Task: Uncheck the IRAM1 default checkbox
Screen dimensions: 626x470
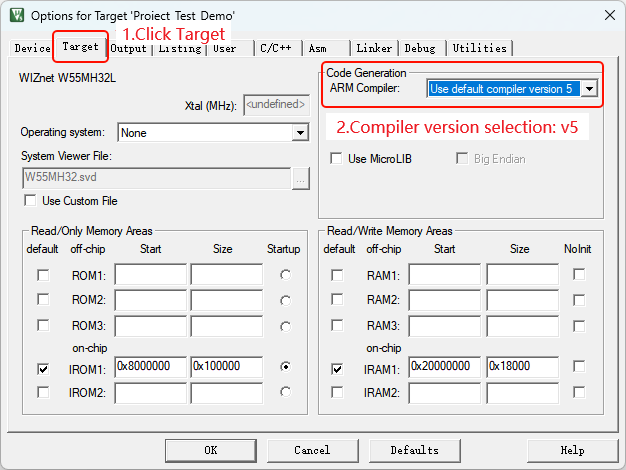Action: (337, 369)
